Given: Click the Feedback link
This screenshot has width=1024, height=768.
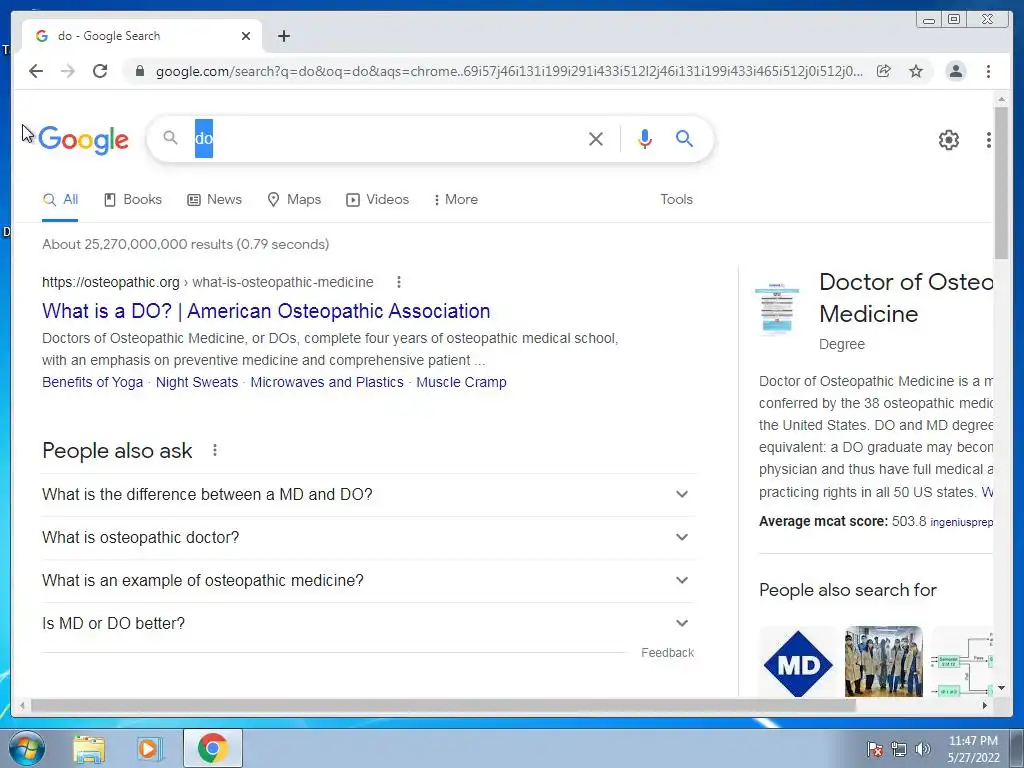Looking at the screenshot, I should (667, 652).
